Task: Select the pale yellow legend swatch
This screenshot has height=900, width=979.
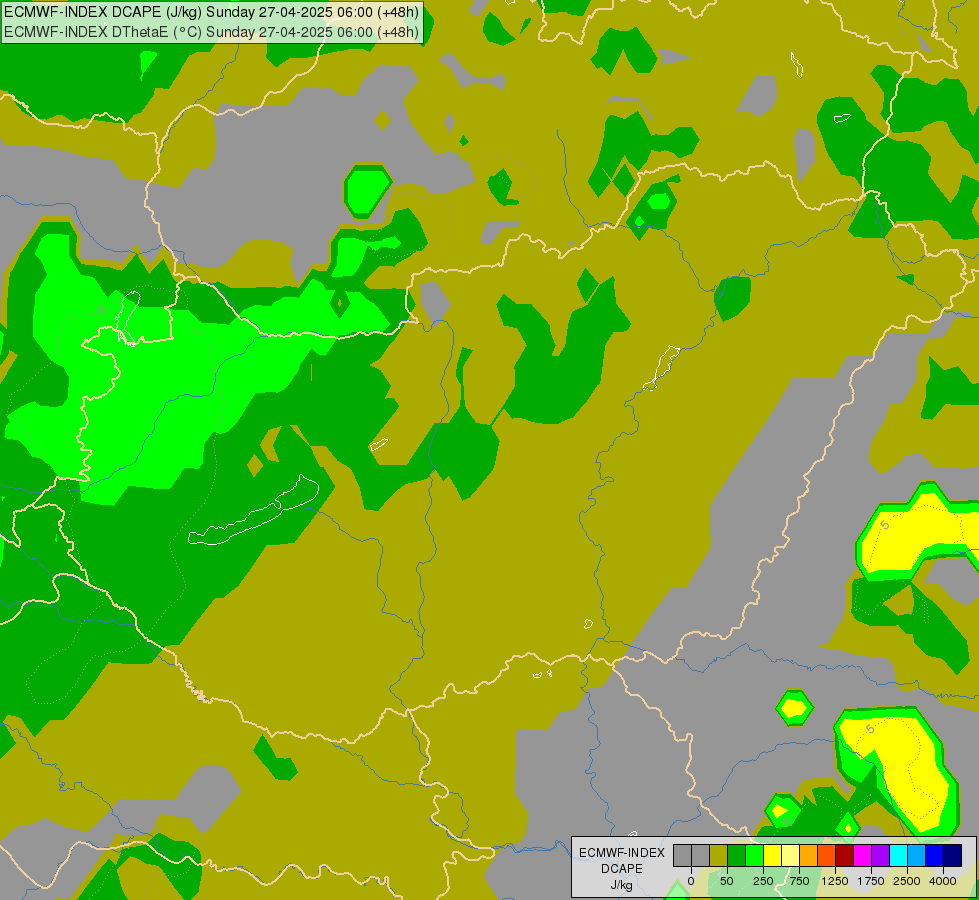Action: point(791,855)
